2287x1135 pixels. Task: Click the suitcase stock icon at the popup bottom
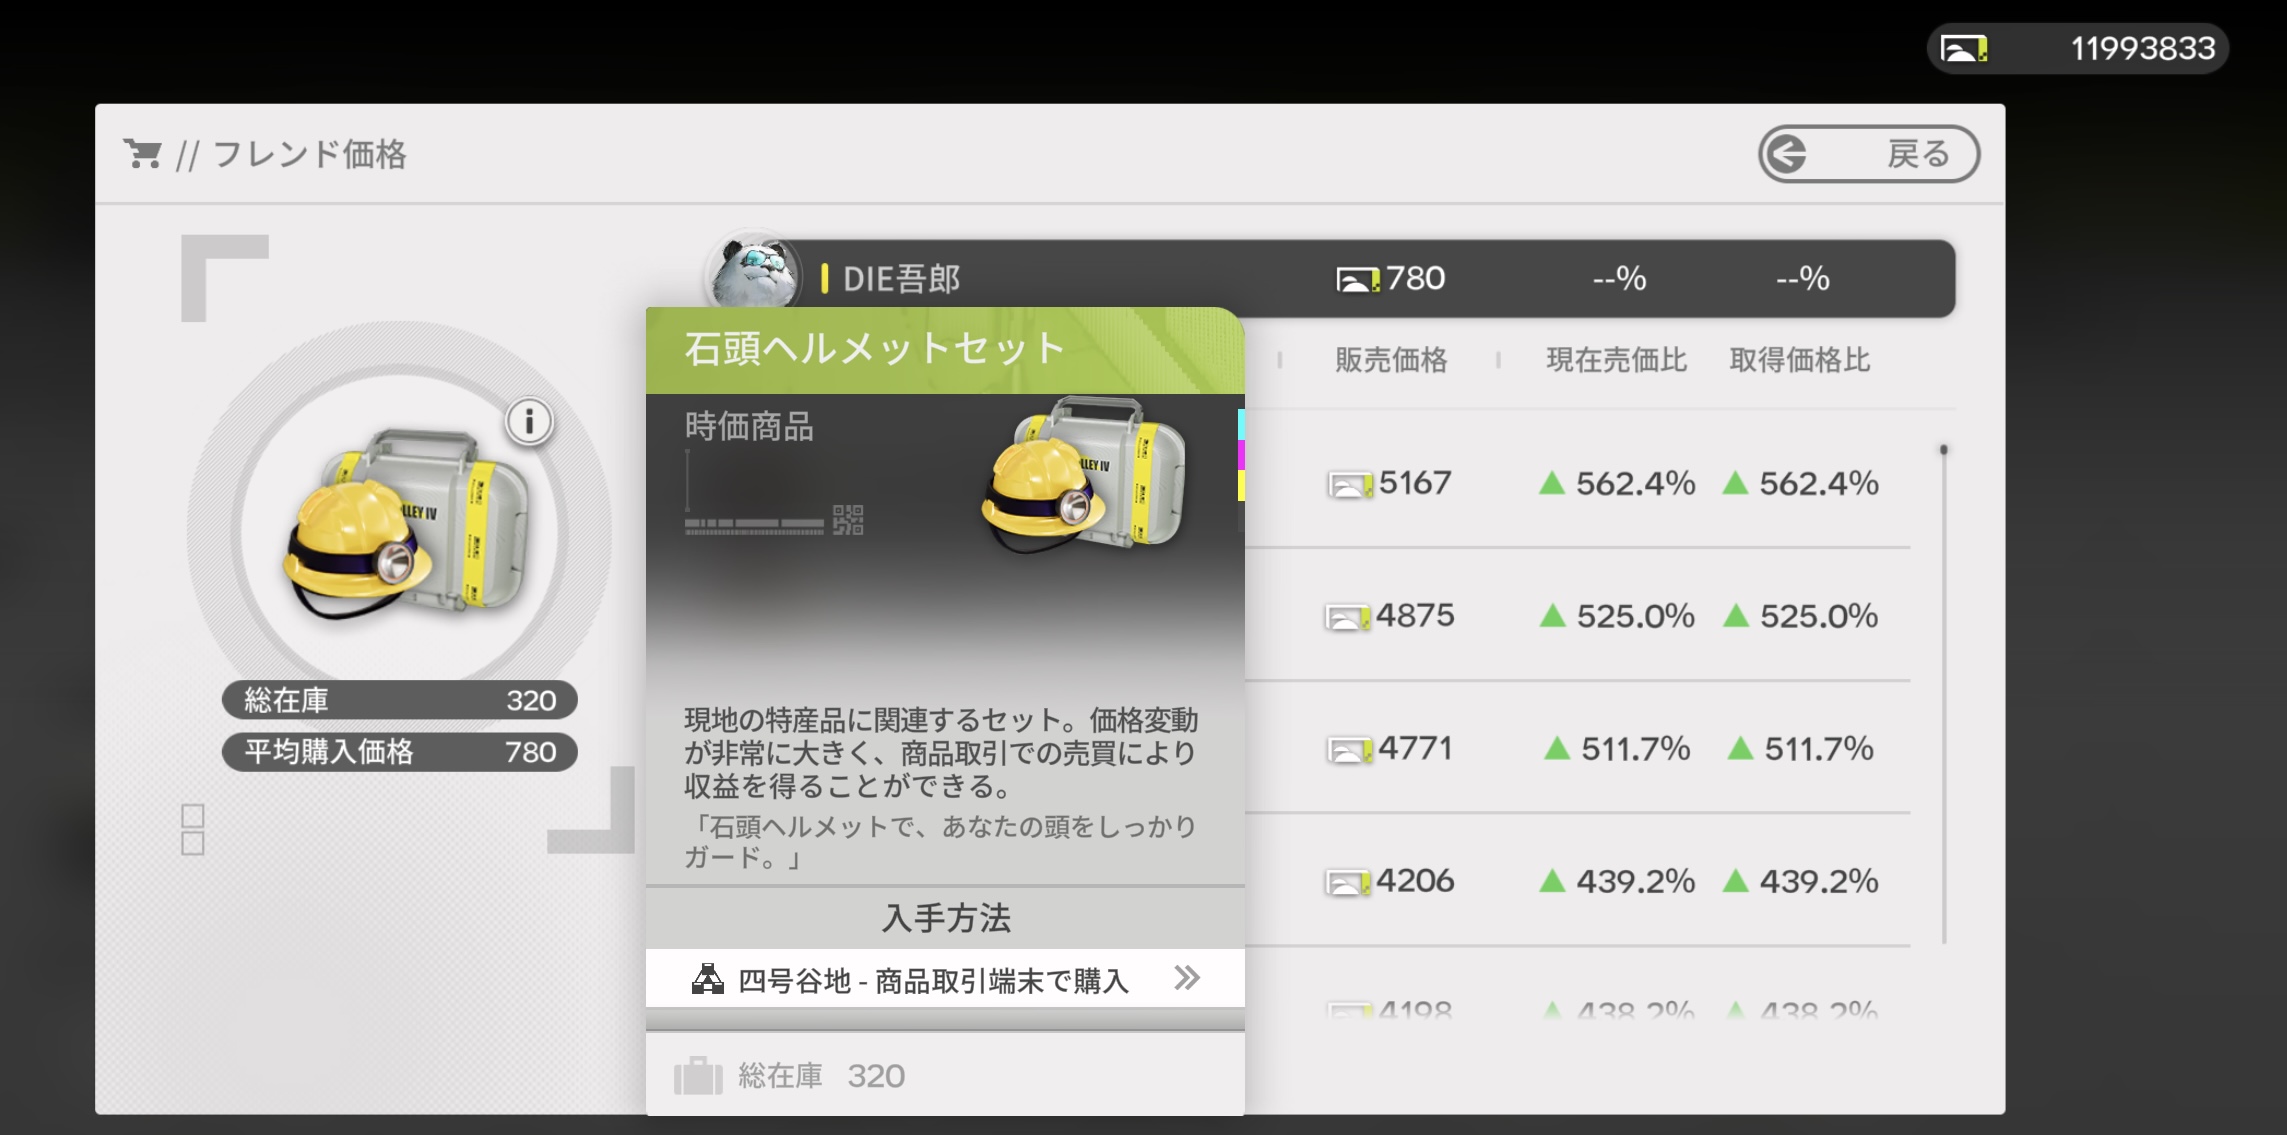pos(698,1077)
